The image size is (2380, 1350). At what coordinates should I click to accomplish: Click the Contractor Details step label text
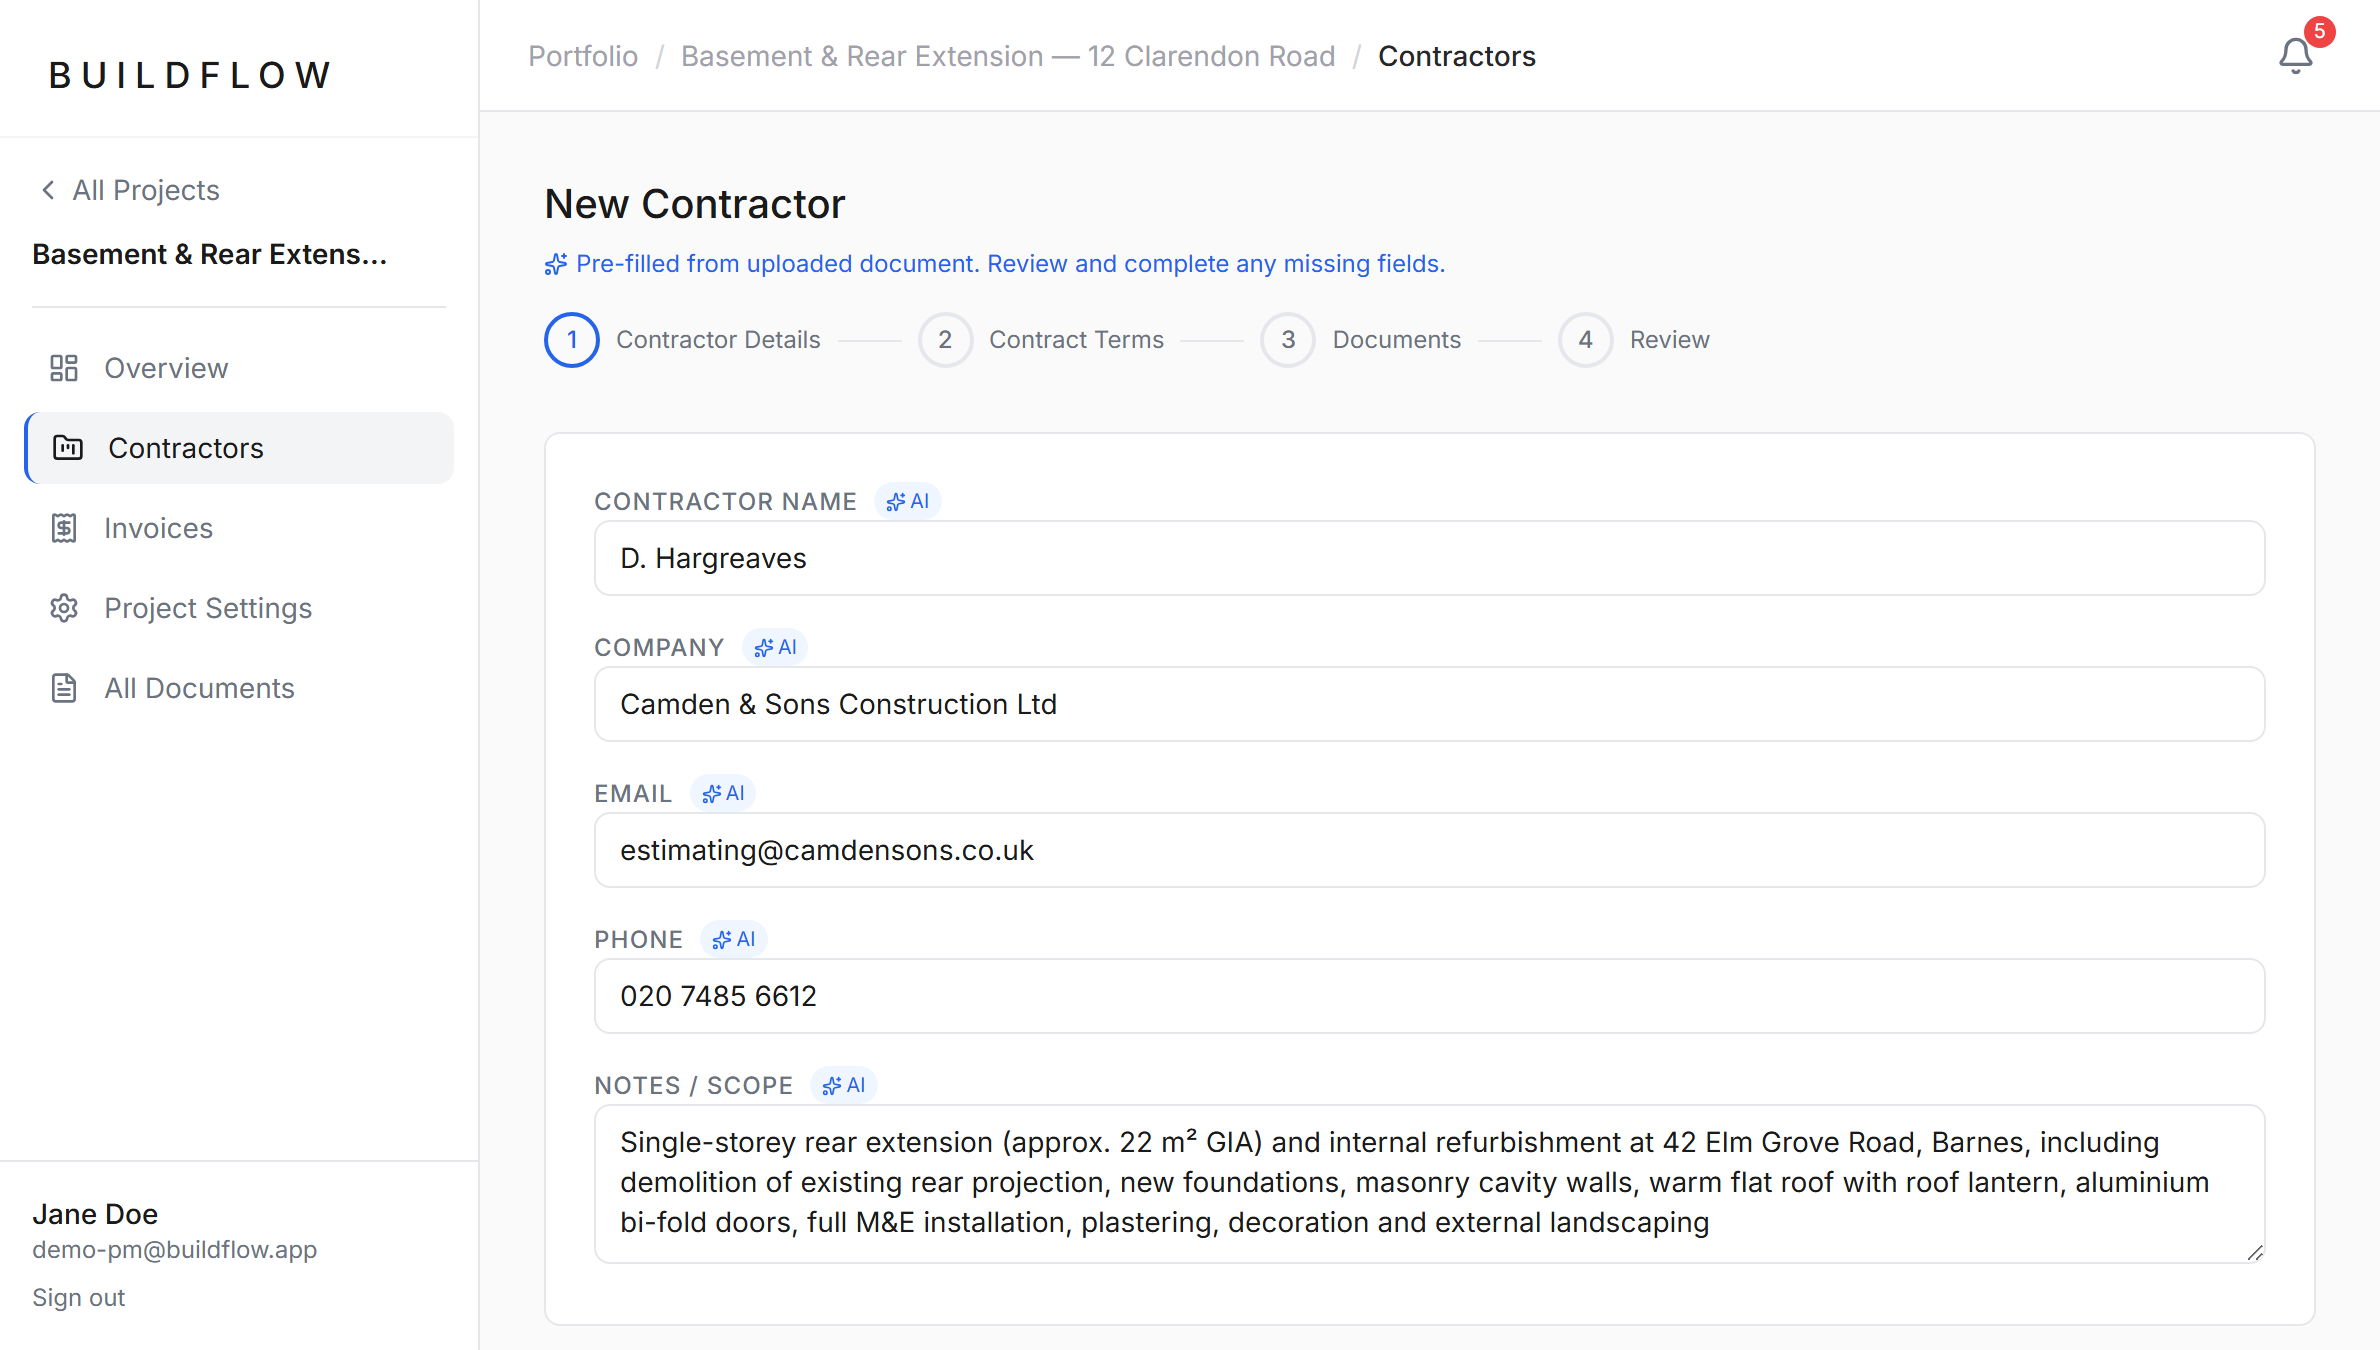718,340
